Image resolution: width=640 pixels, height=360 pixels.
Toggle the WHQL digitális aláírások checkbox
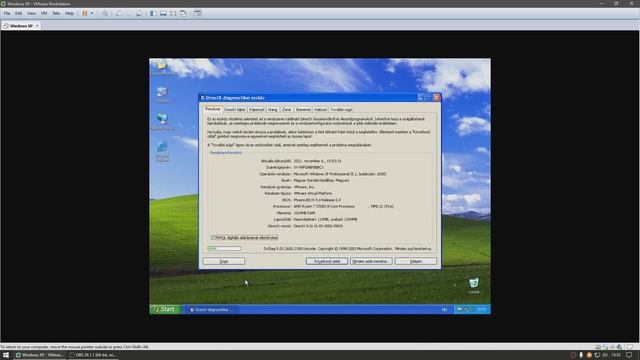pos(213,237)
